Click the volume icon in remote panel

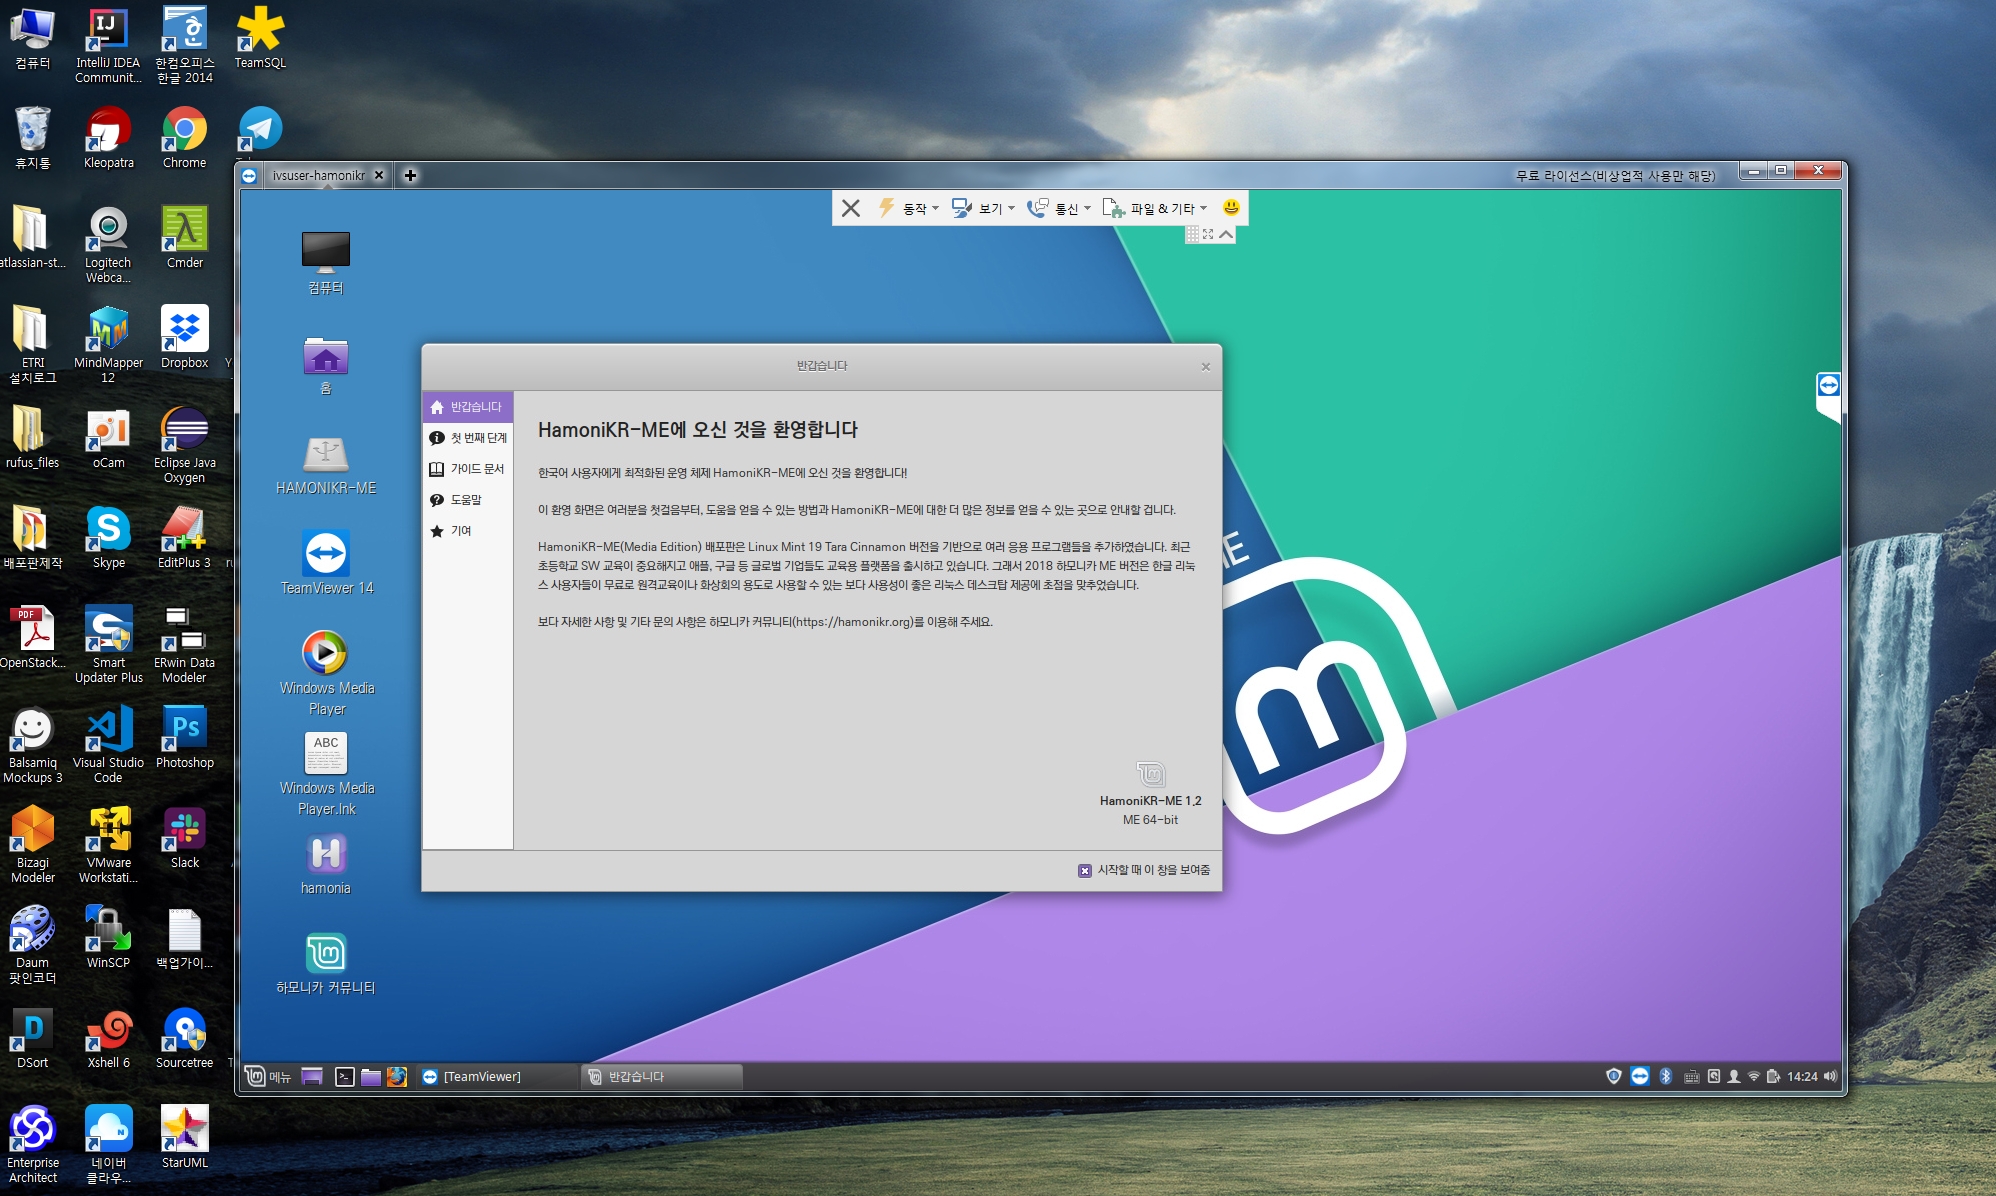1830,1076
